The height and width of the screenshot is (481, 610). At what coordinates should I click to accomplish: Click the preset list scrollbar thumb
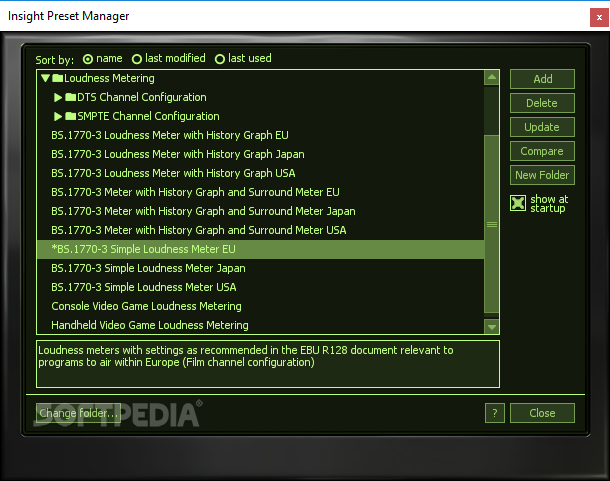[x=492, y=224]
